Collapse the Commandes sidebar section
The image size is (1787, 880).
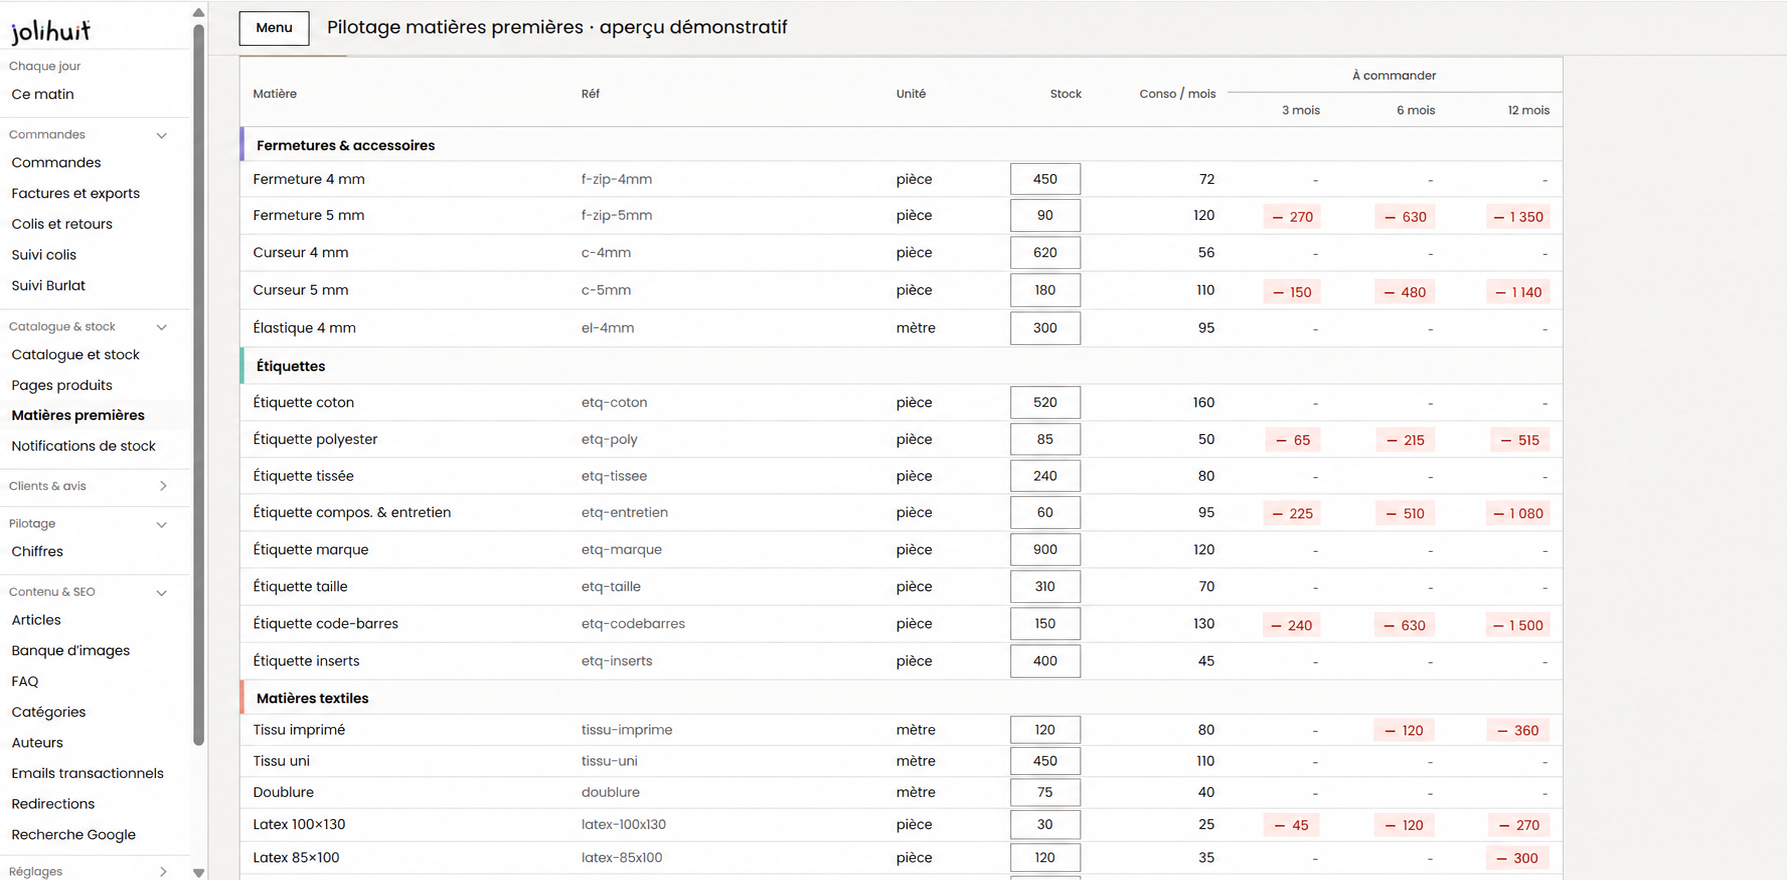pos(161,135)
